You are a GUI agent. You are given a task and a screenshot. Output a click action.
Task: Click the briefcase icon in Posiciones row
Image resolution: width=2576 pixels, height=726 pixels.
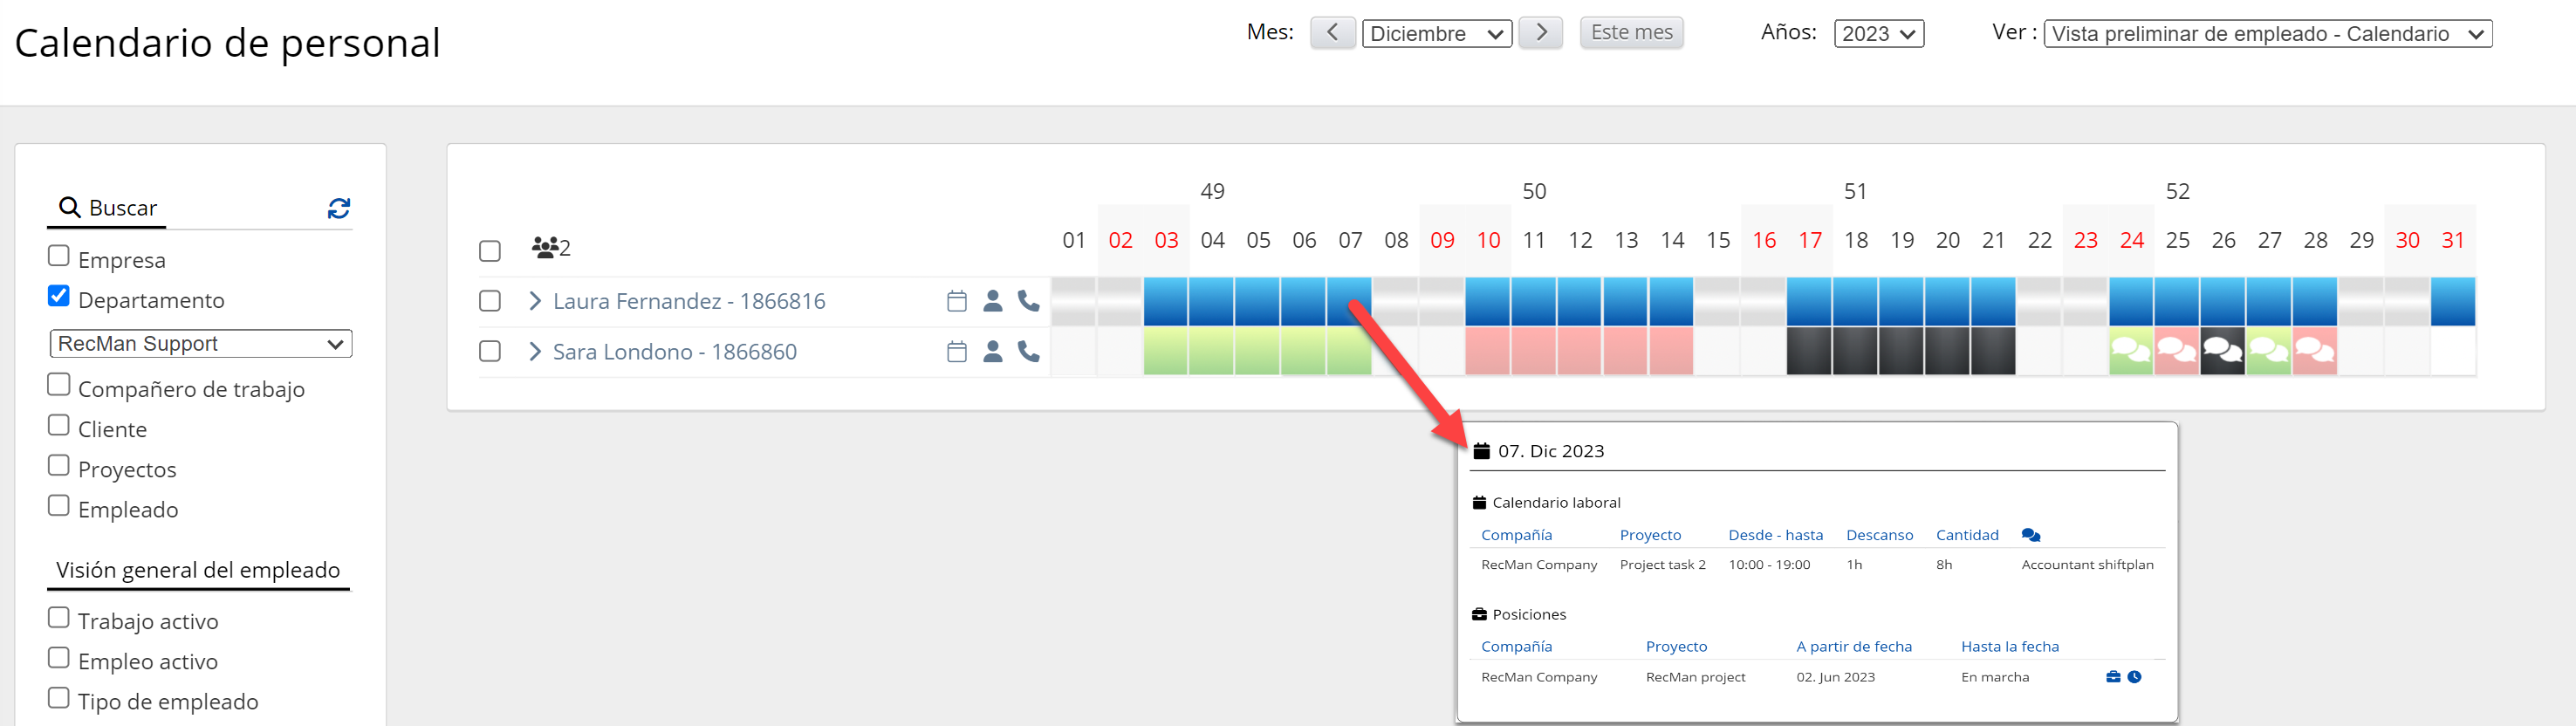[2112, 677]
